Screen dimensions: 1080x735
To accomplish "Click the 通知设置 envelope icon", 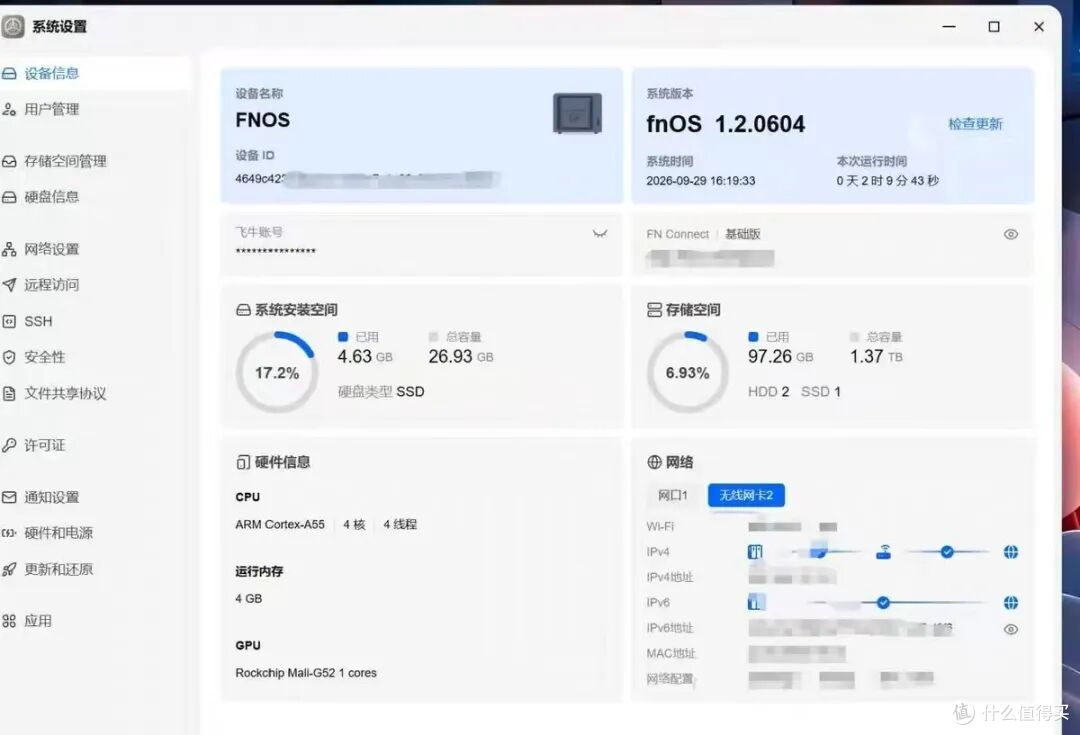I will tap(9, 497).
